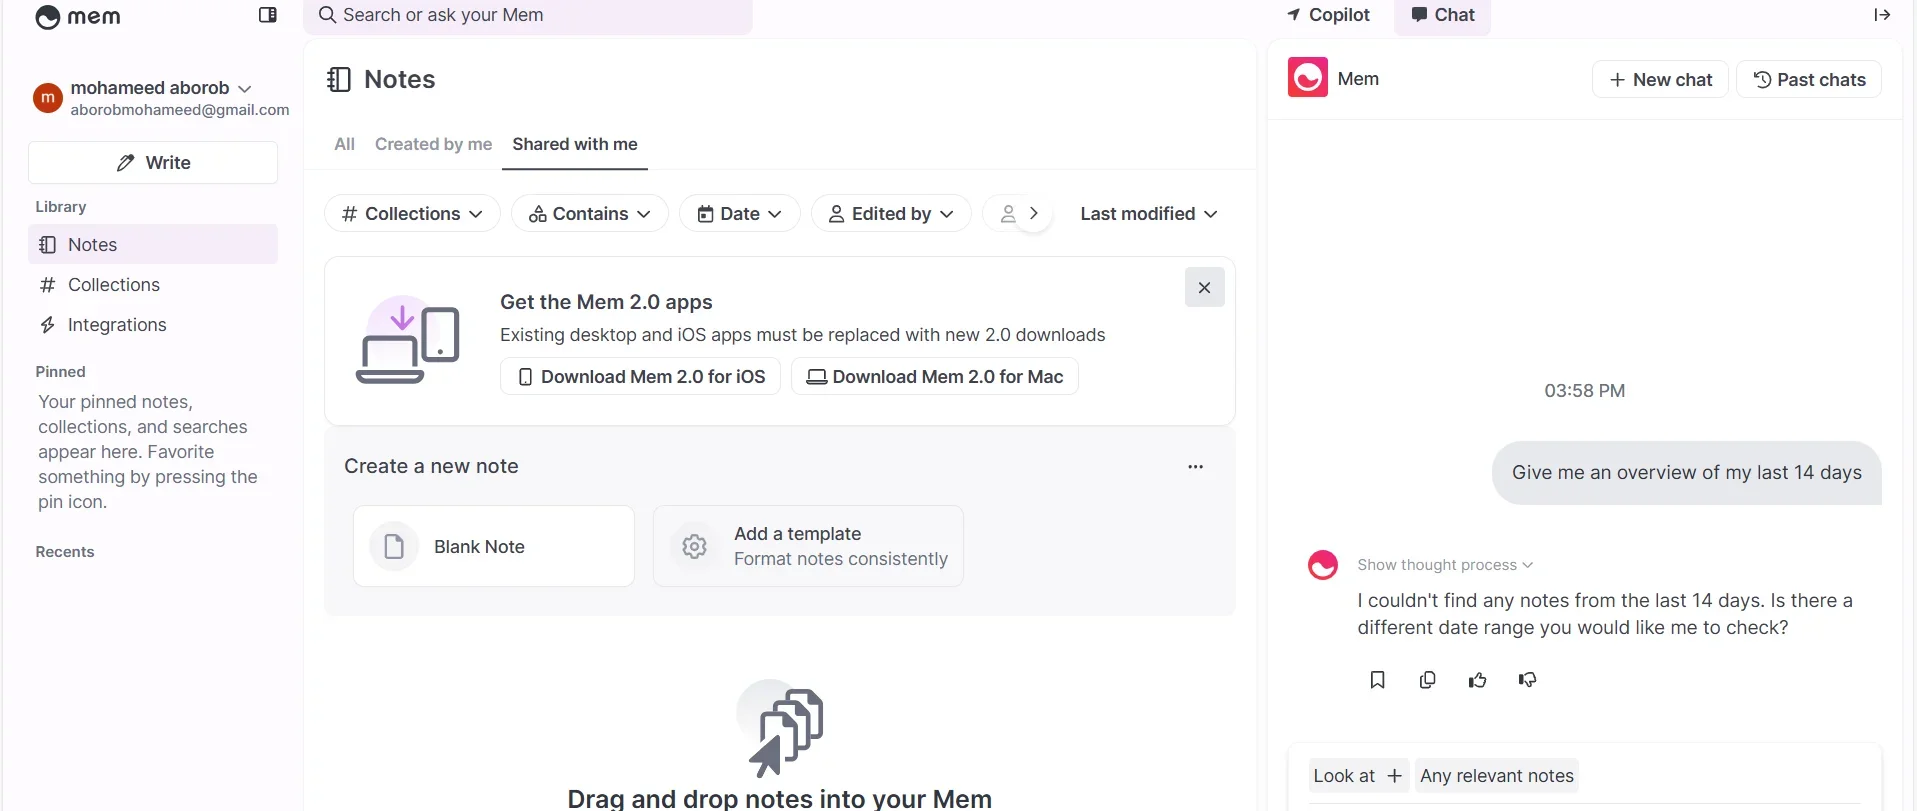Create a Blank Note
The height and width of the screenshot is (811, 1917).
click(x=493, y=547)
